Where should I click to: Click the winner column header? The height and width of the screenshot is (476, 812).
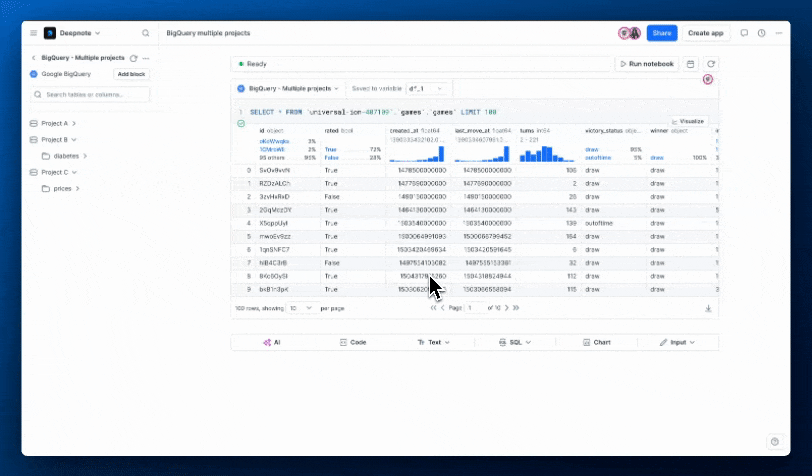point(668,131)
